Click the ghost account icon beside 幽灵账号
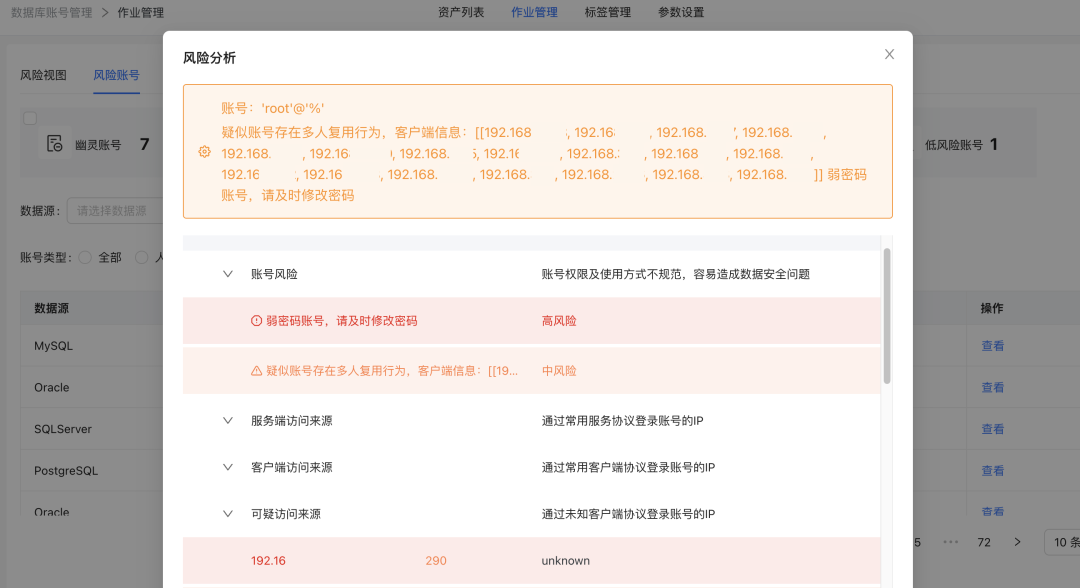The image size is (1080, 588). point(54,144)
